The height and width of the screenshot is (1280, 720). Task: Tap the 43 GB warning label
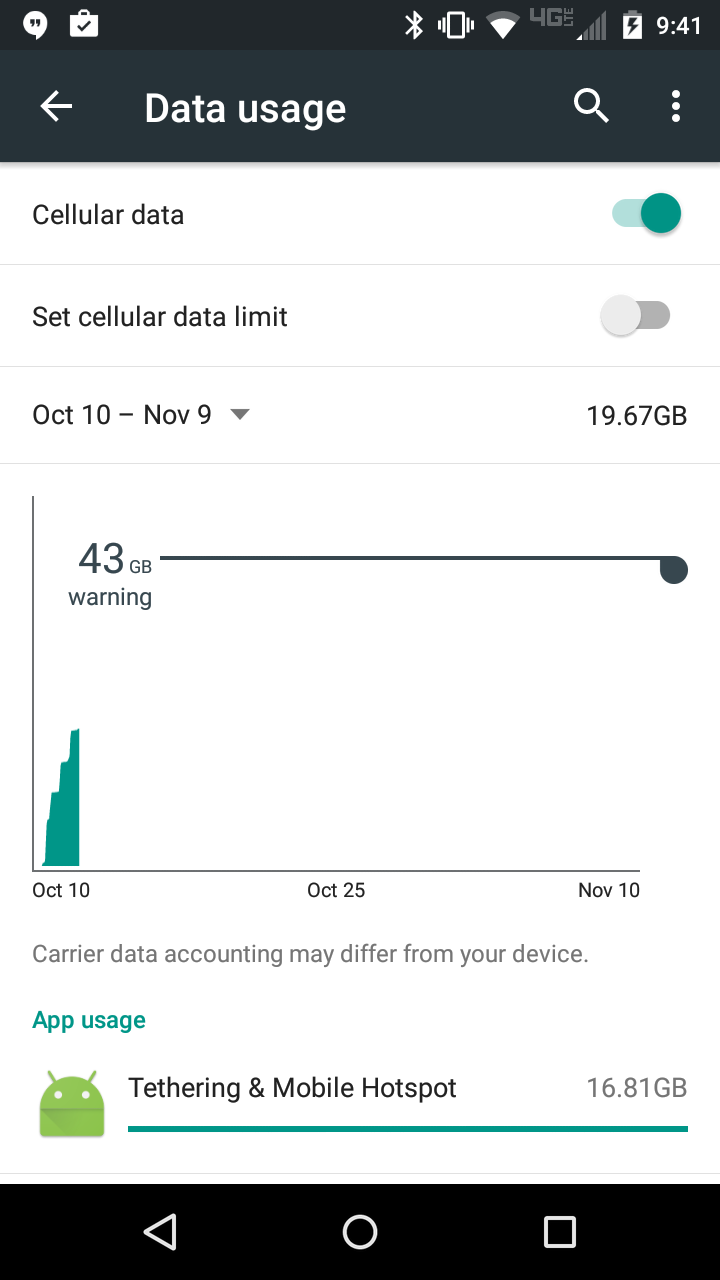[110, 574]
